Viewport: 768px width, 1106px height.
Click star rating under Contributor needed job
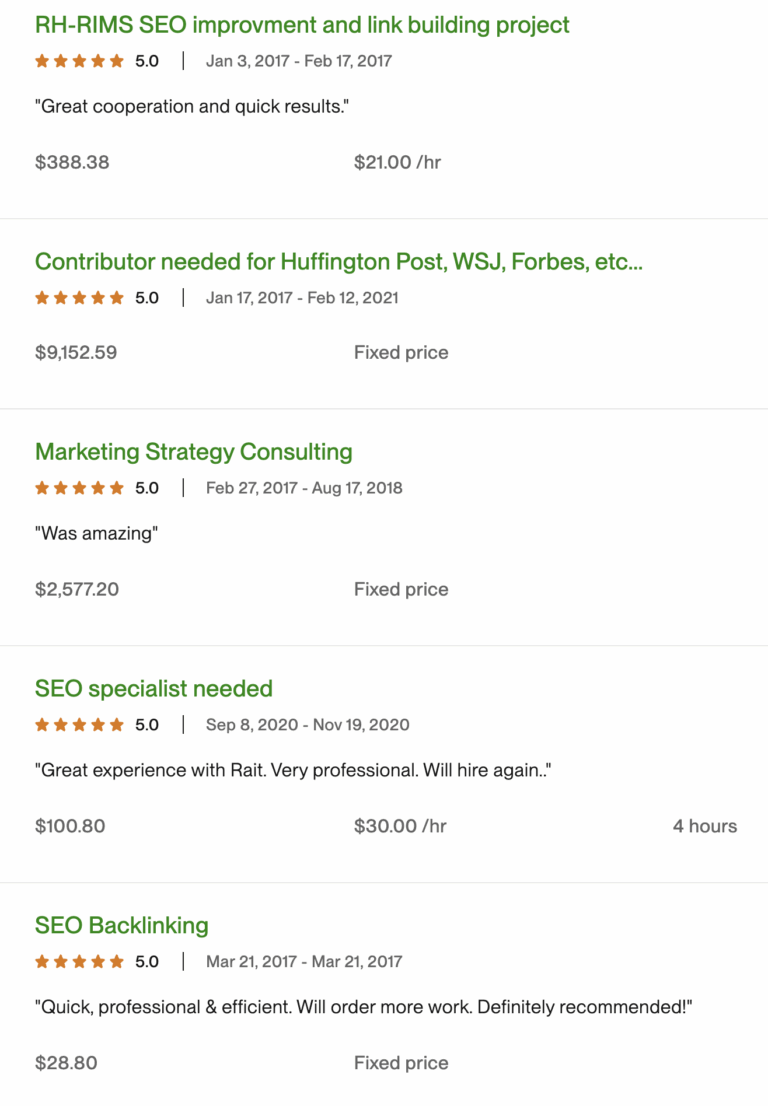(x=79, y=298)
